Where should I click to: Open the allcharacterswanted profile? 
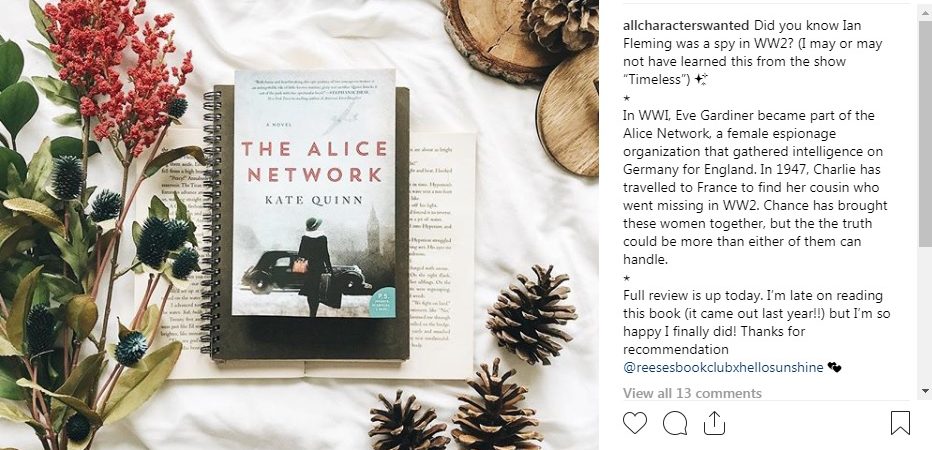pyautogui.click(x=686, y=26)
